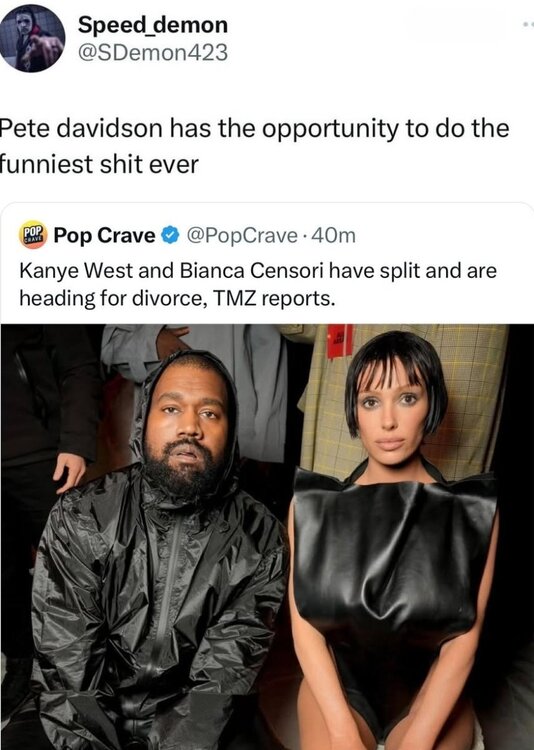Open the @PopCrave handle
The height and width of the screenshot is (750, 534).
click(x=242, y=235)
